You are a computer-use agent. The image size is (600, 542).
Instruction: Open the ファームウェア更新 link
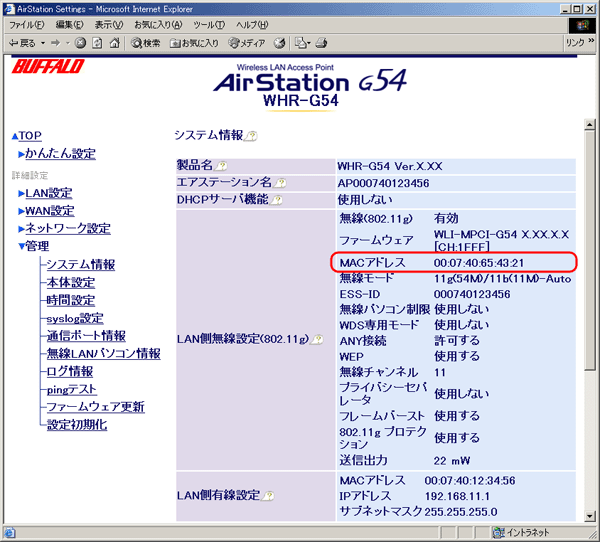click(95, 407)
